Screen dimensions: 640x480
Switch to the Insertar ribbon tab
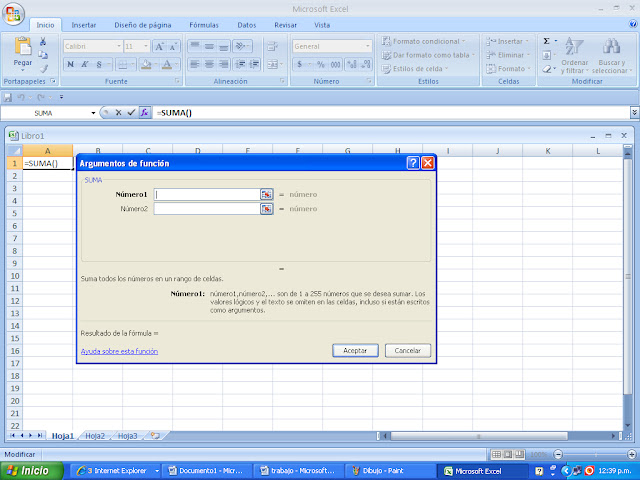click(84, 25)
